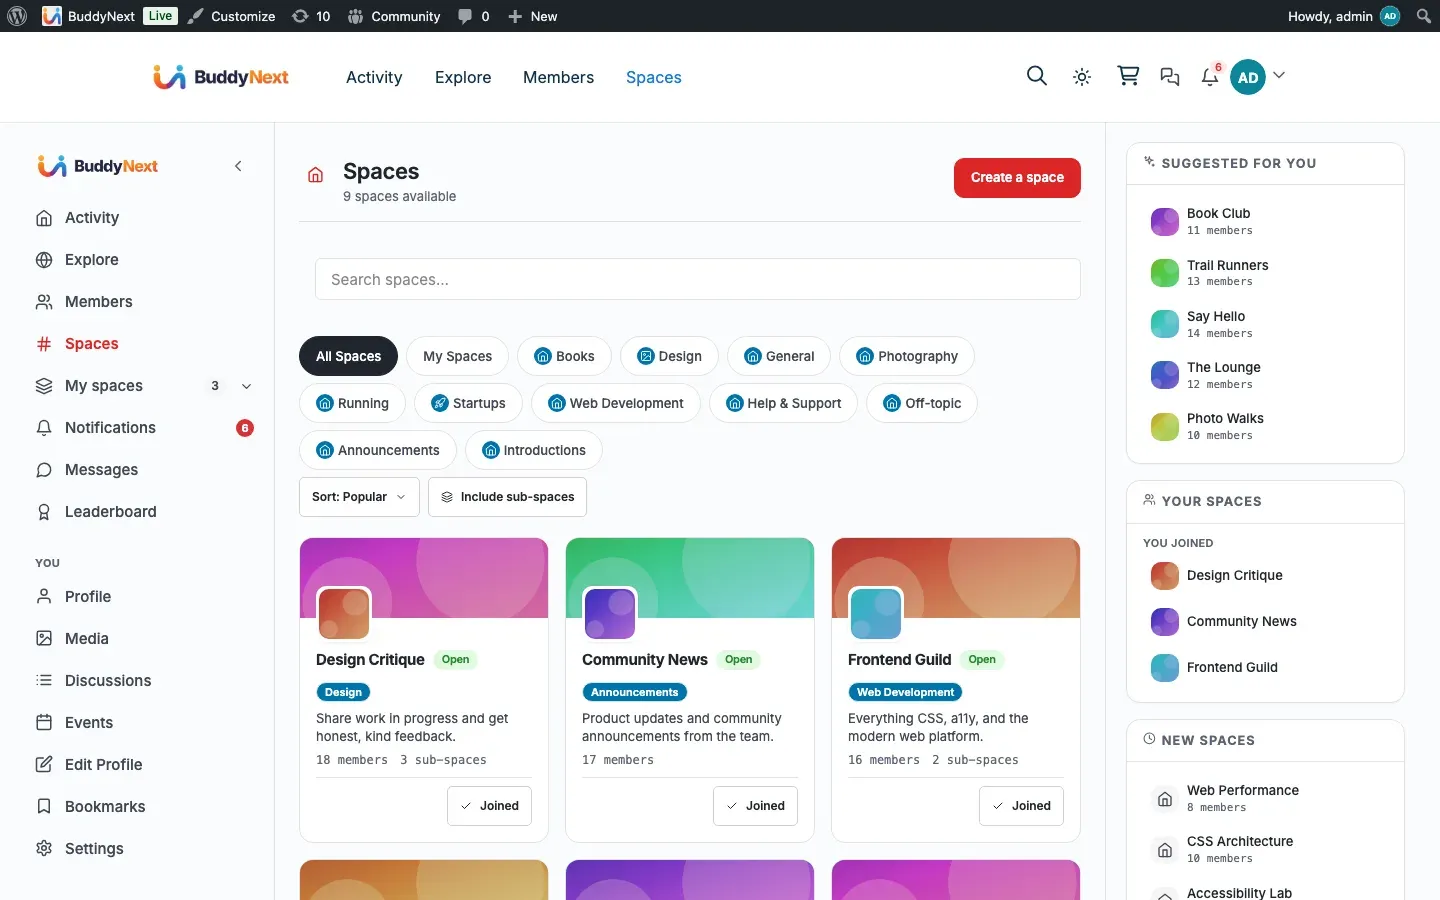Filter spaces by General category

pyautogui.click(x=779, y=356)
